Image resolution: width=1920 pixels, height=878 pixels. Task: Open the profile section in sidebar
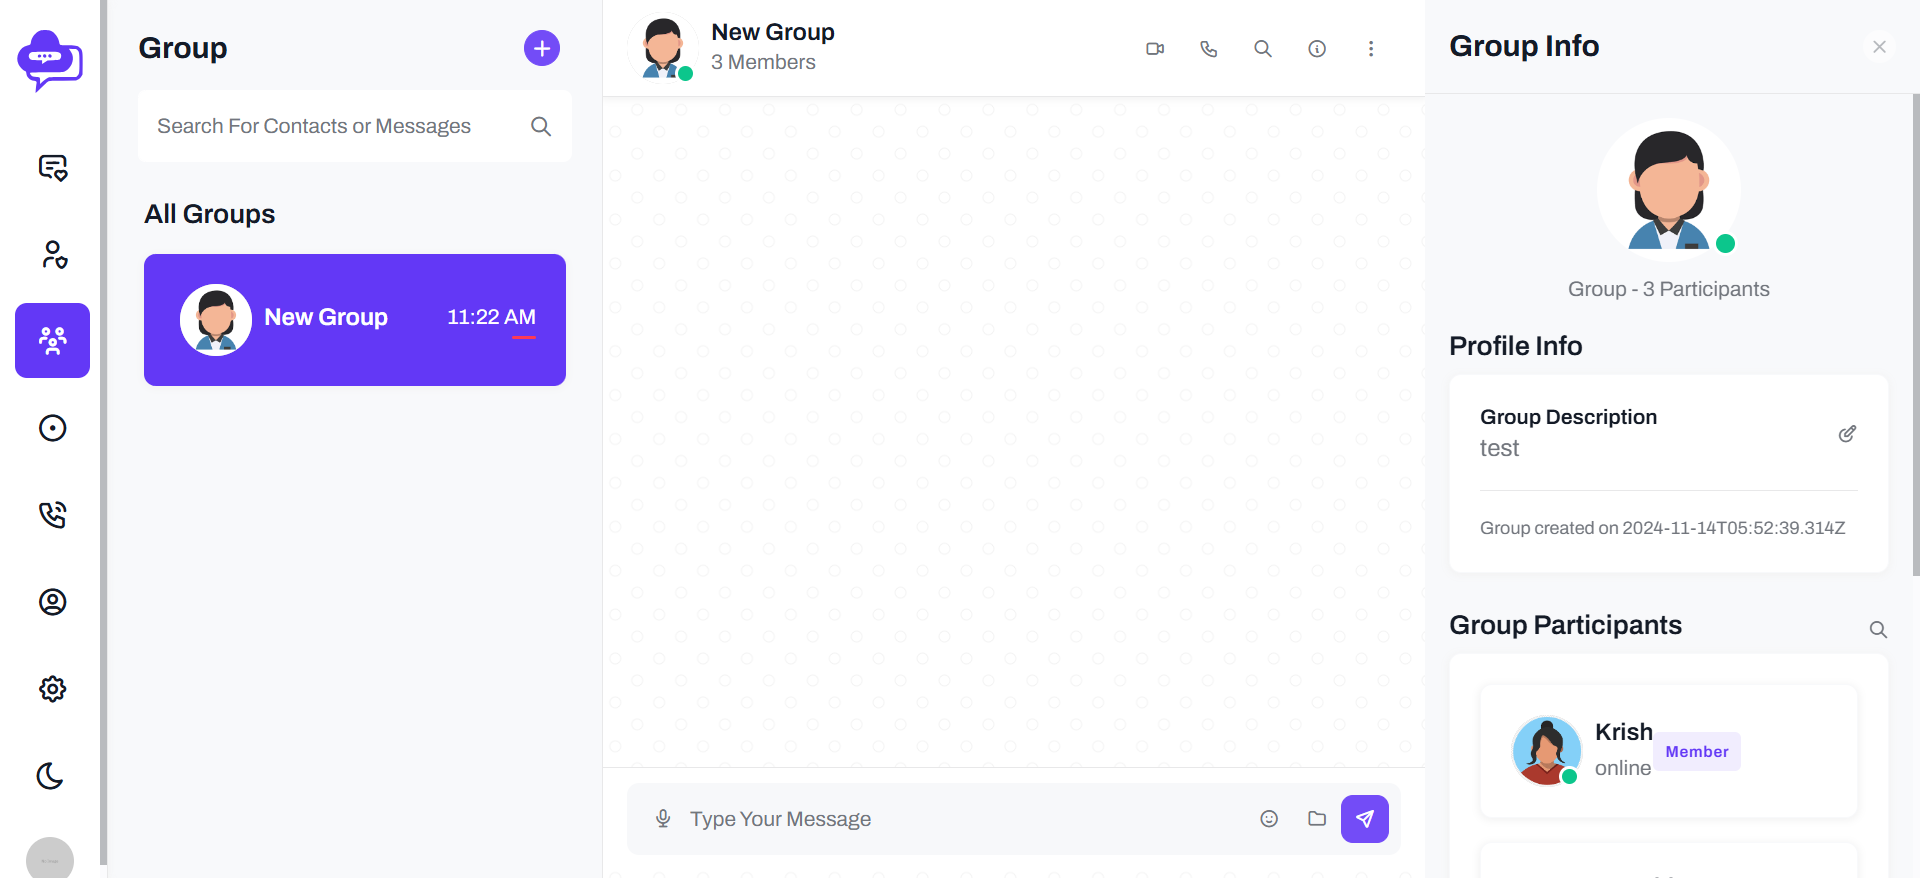tap(53, 602)
